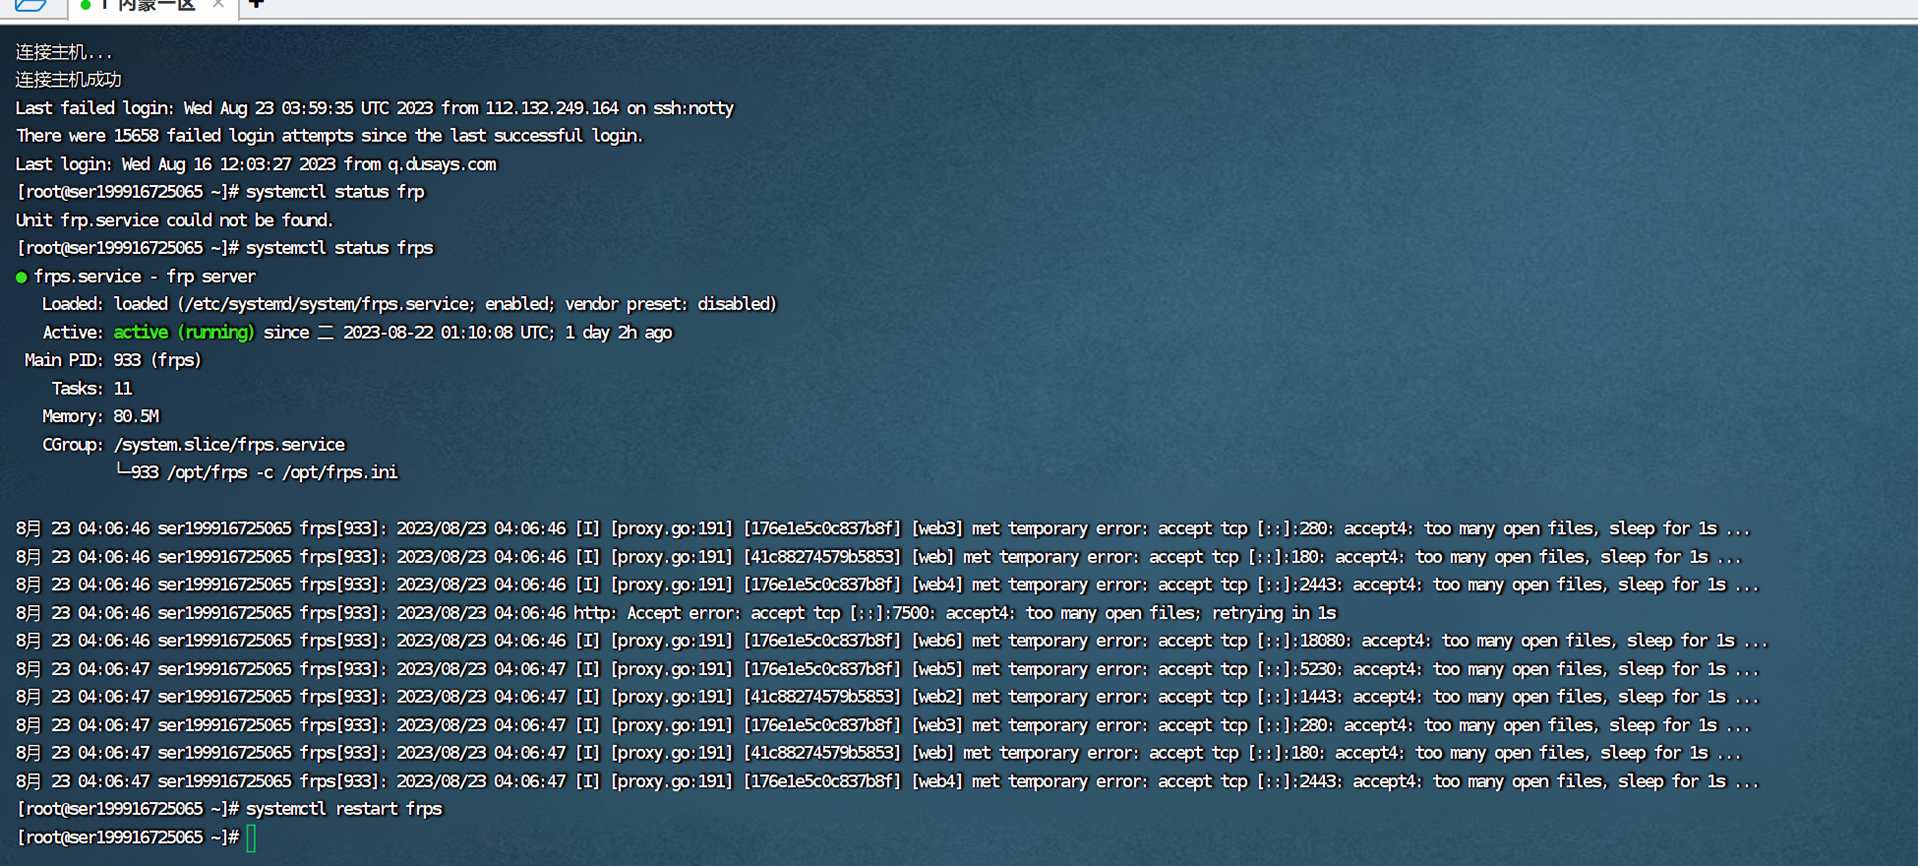Click [web4] log line at 04:06:46

[x=887, y=584]
